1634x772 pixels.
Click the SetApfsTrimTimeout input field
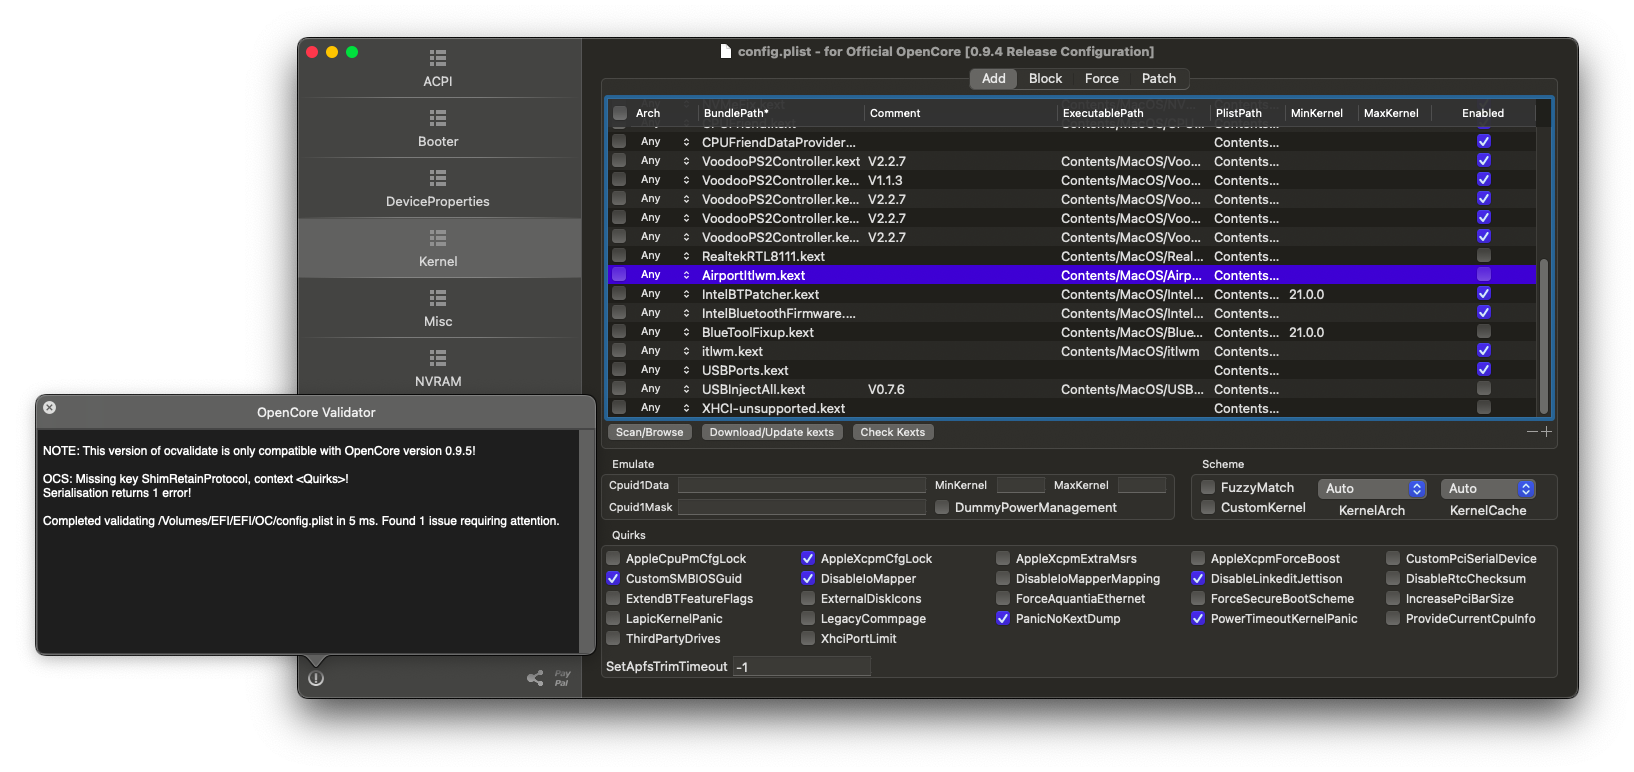click(801, 667)
